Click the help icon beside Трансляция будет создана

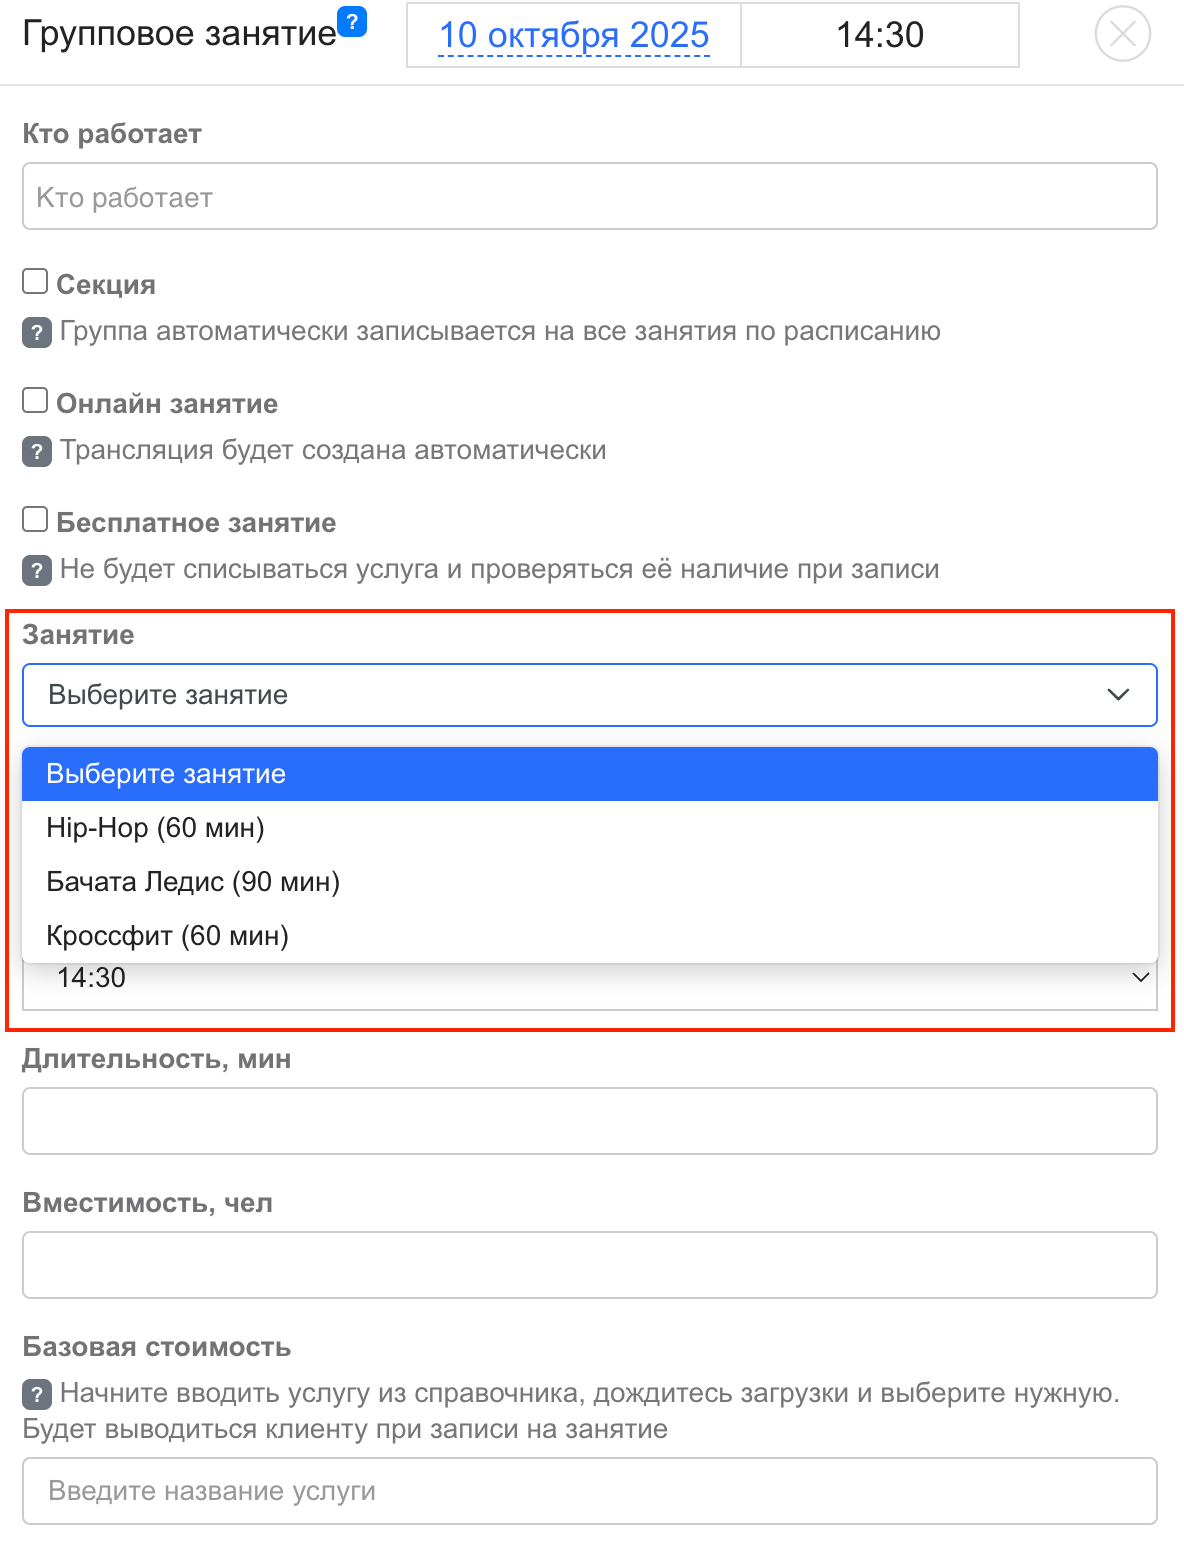point(37,451)
